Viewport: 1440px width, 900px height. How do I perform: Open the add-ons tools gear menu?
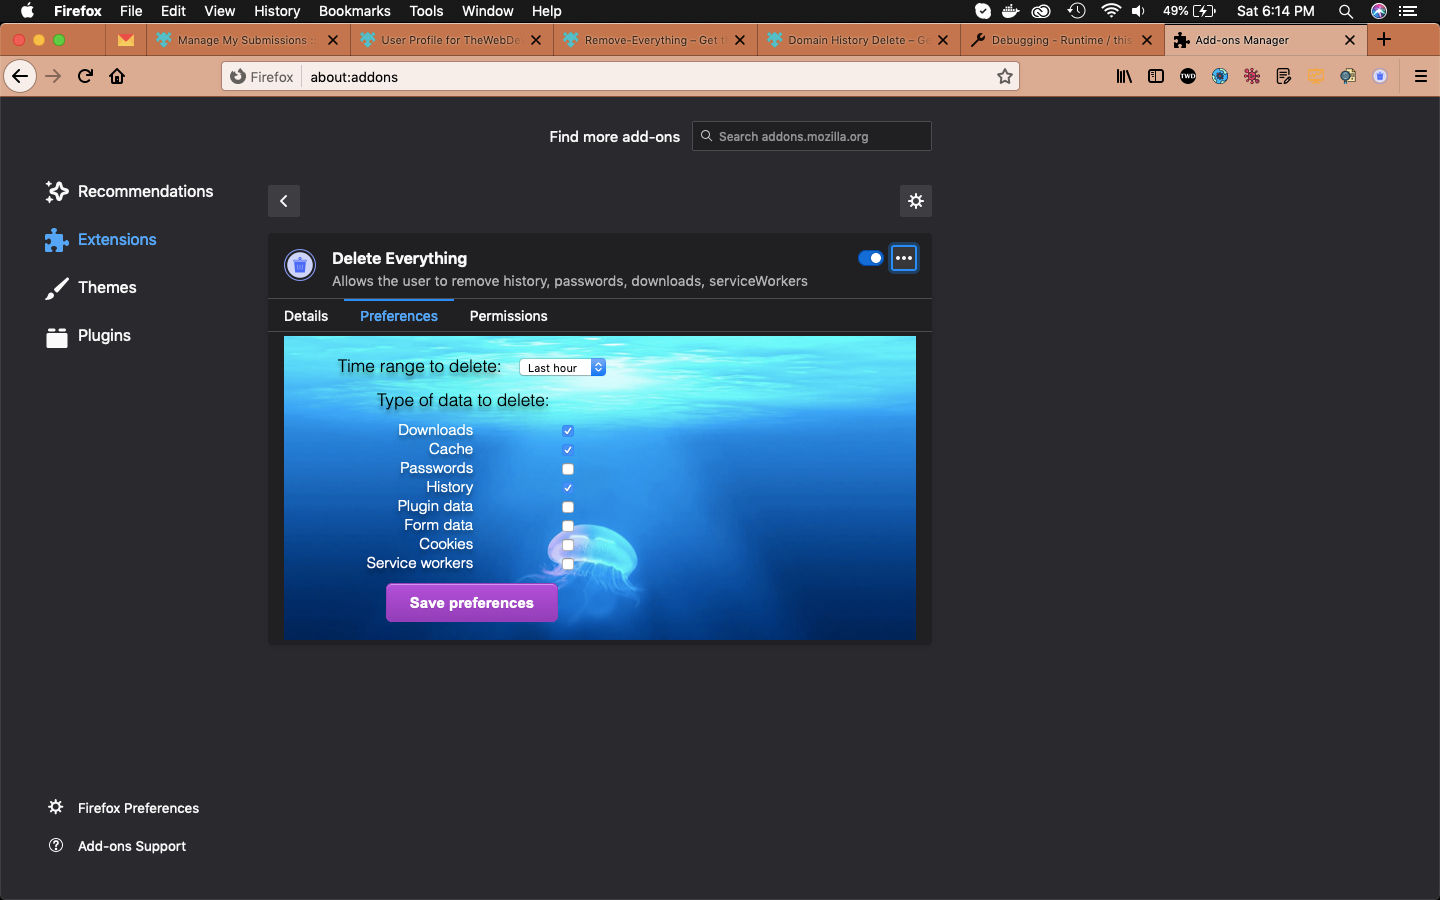916,201
